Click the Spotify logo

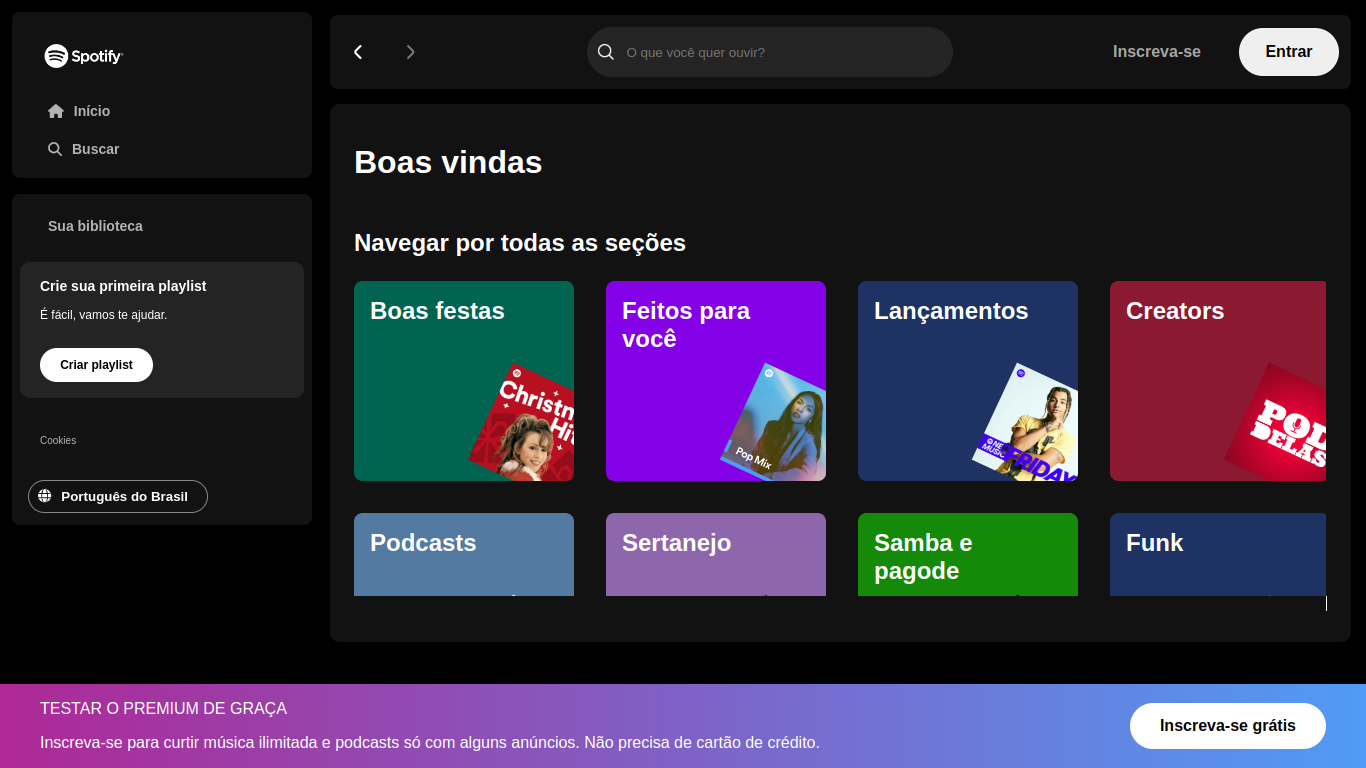pos(83,56)
